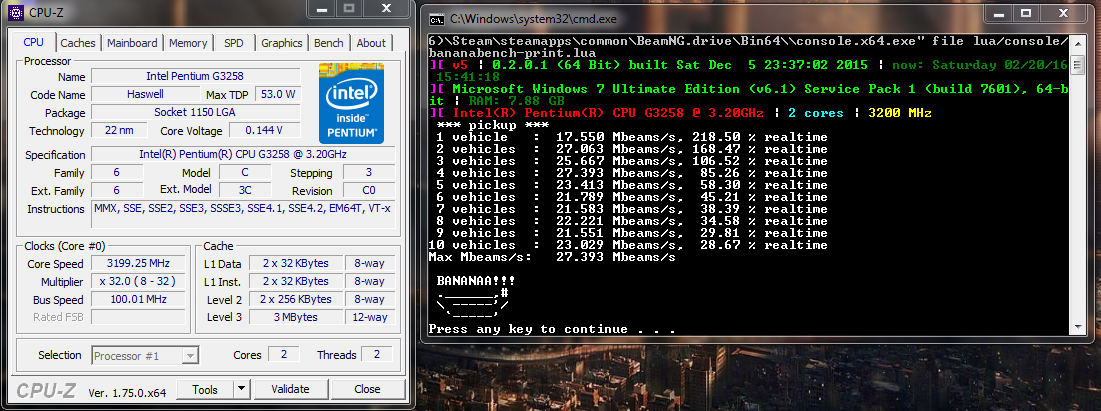Click the Revision value 'C0'
Screen dimensions: 1101x411
(x=369, y=190)
